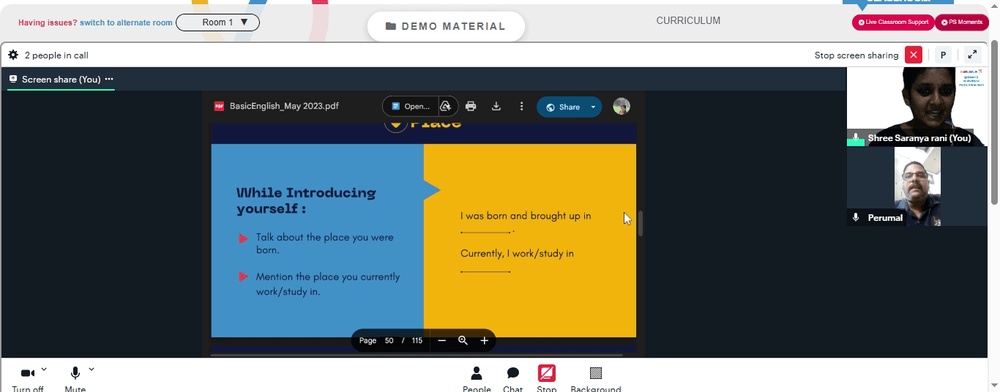
Task: Click the PDF file icon beside filename
Action: [x=219, y=106]
